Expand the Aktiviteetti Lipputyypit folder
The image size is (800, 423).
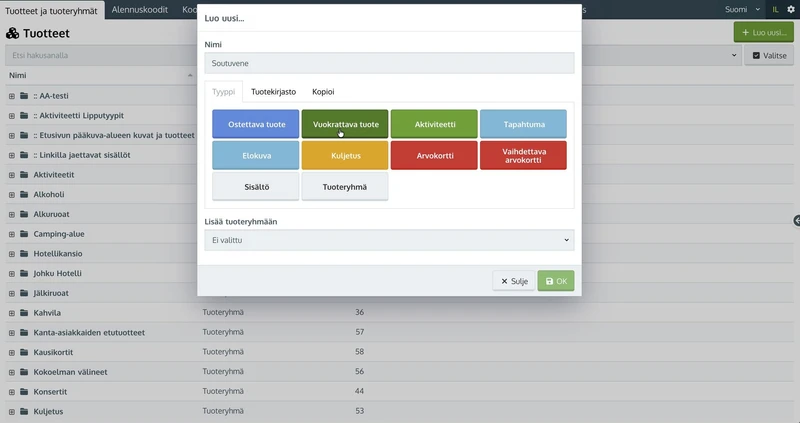coord(12,116)
